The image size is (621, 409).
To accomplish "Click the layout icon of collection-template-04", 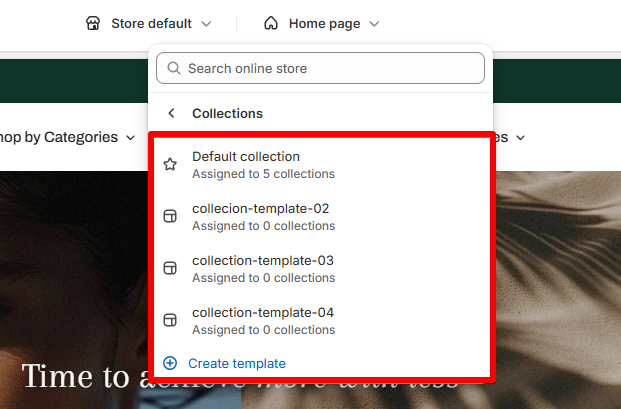I will coord(170,320).
